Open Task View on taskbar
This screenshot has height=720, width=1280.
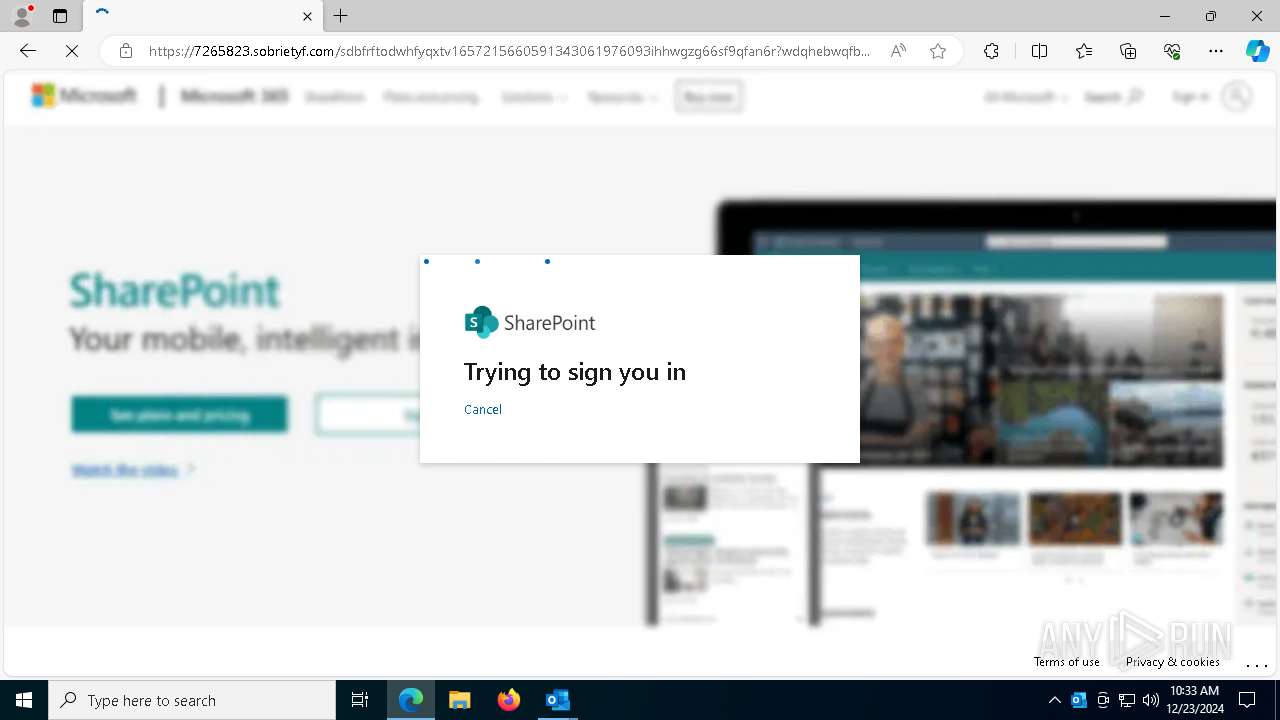coord(360,700)
